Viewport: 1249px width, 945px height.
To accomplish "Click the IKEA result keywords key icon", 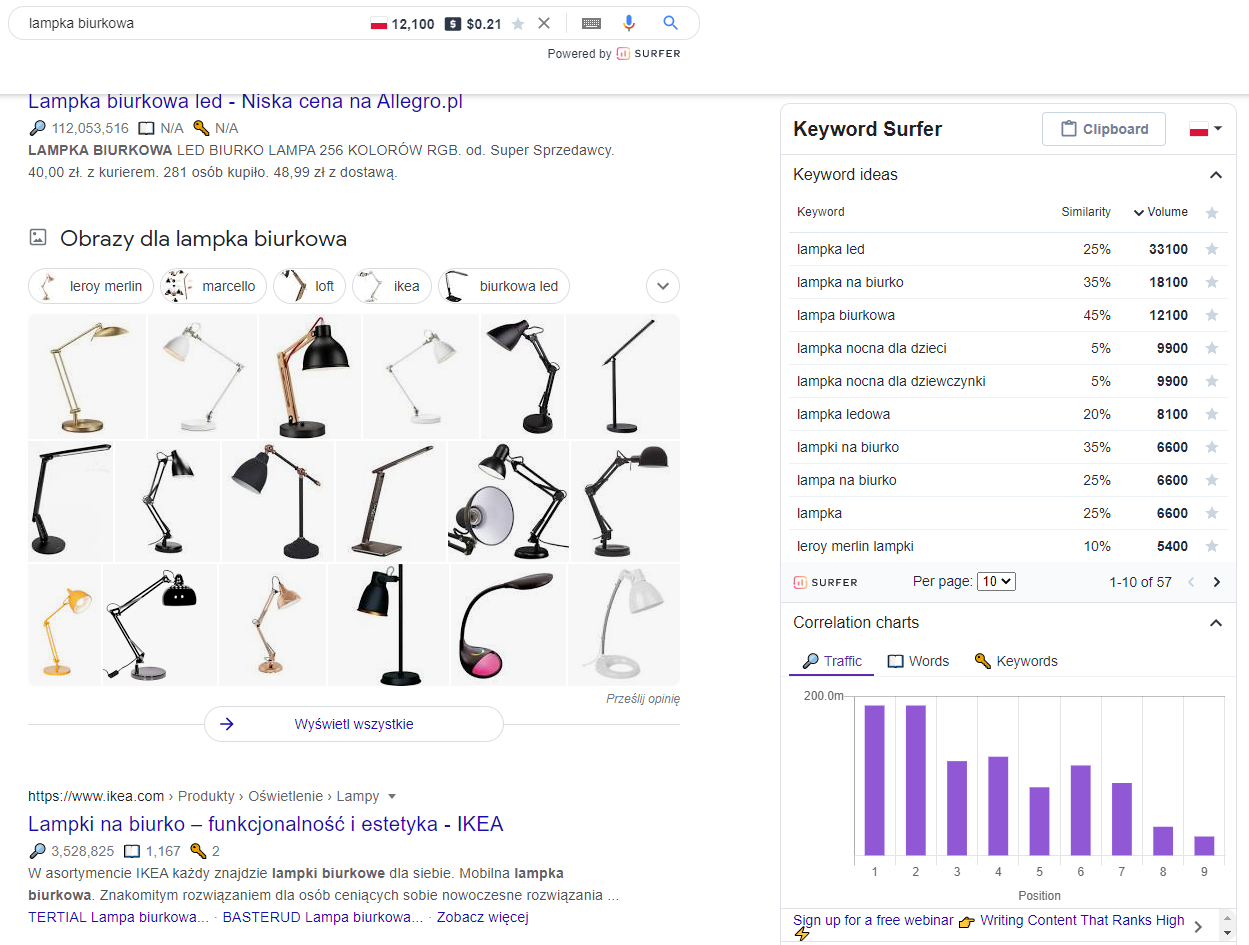I will click(198, 852).
